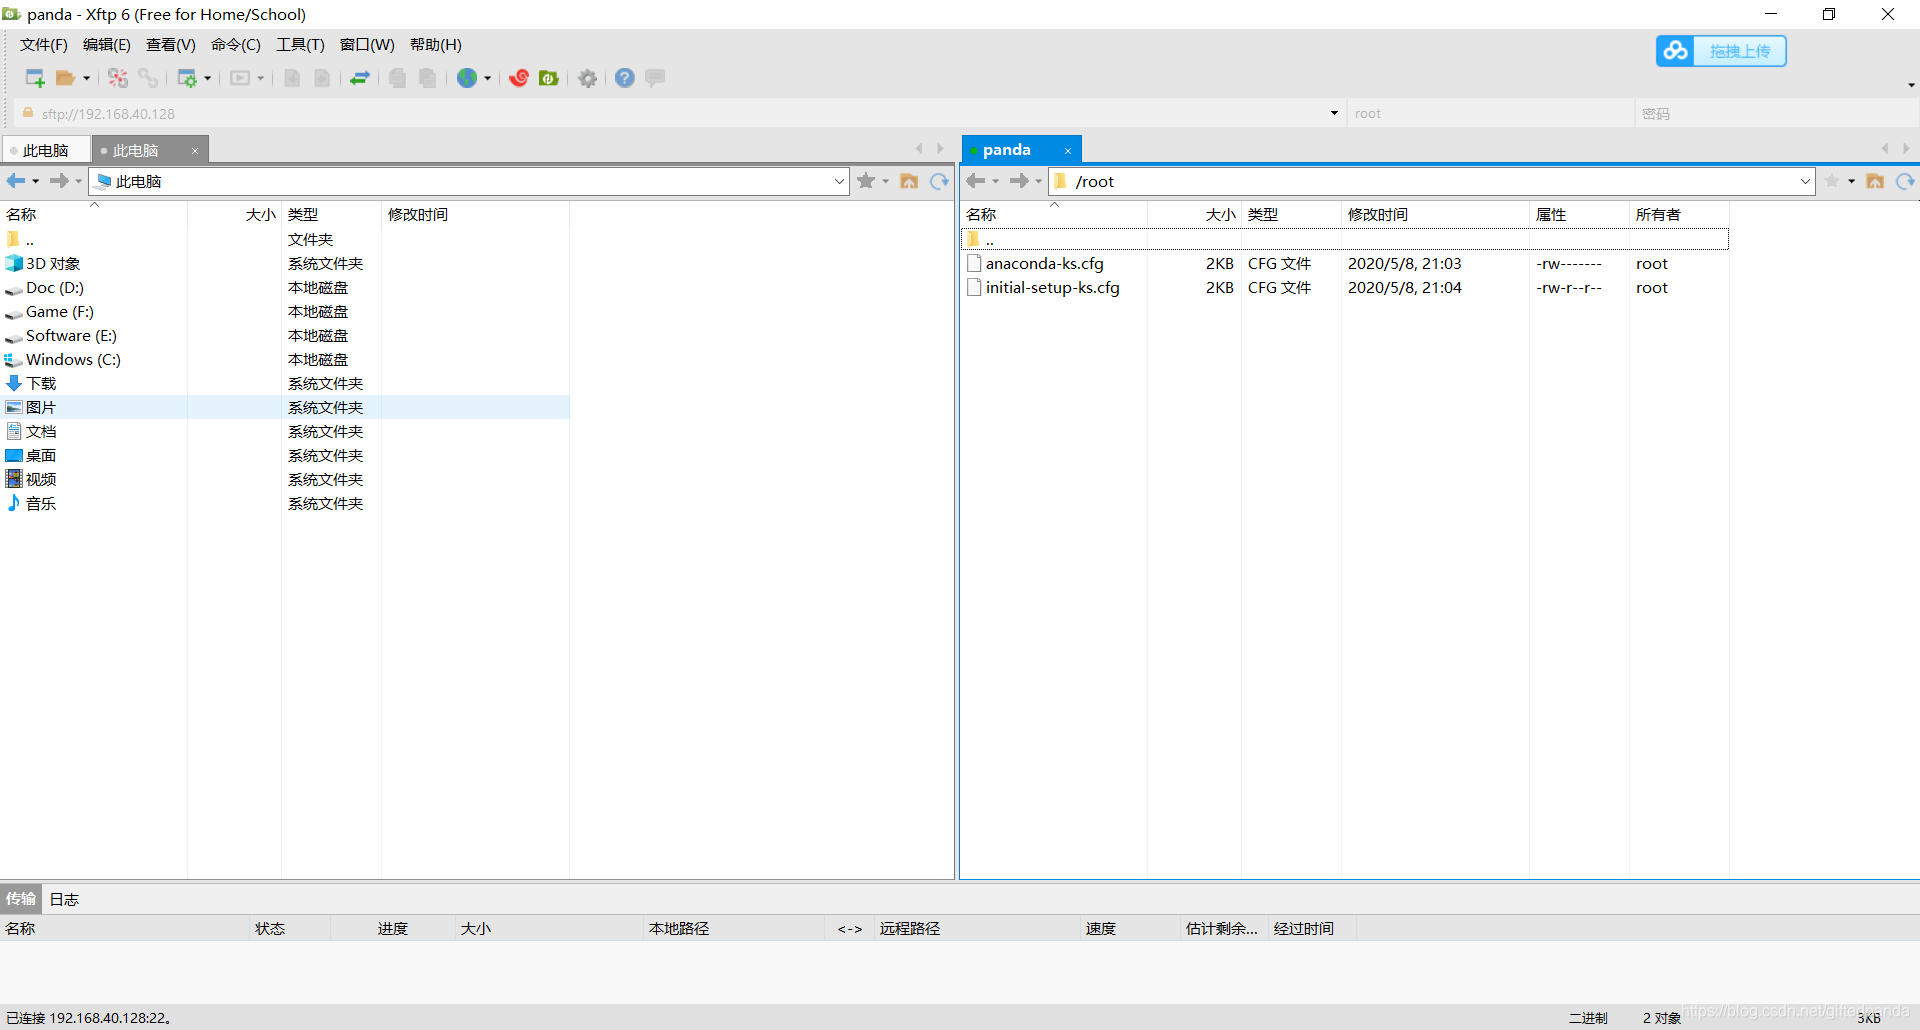Open the remote path /root dropdown list
1920x1030 pixels.
(x=1804, y=181)
